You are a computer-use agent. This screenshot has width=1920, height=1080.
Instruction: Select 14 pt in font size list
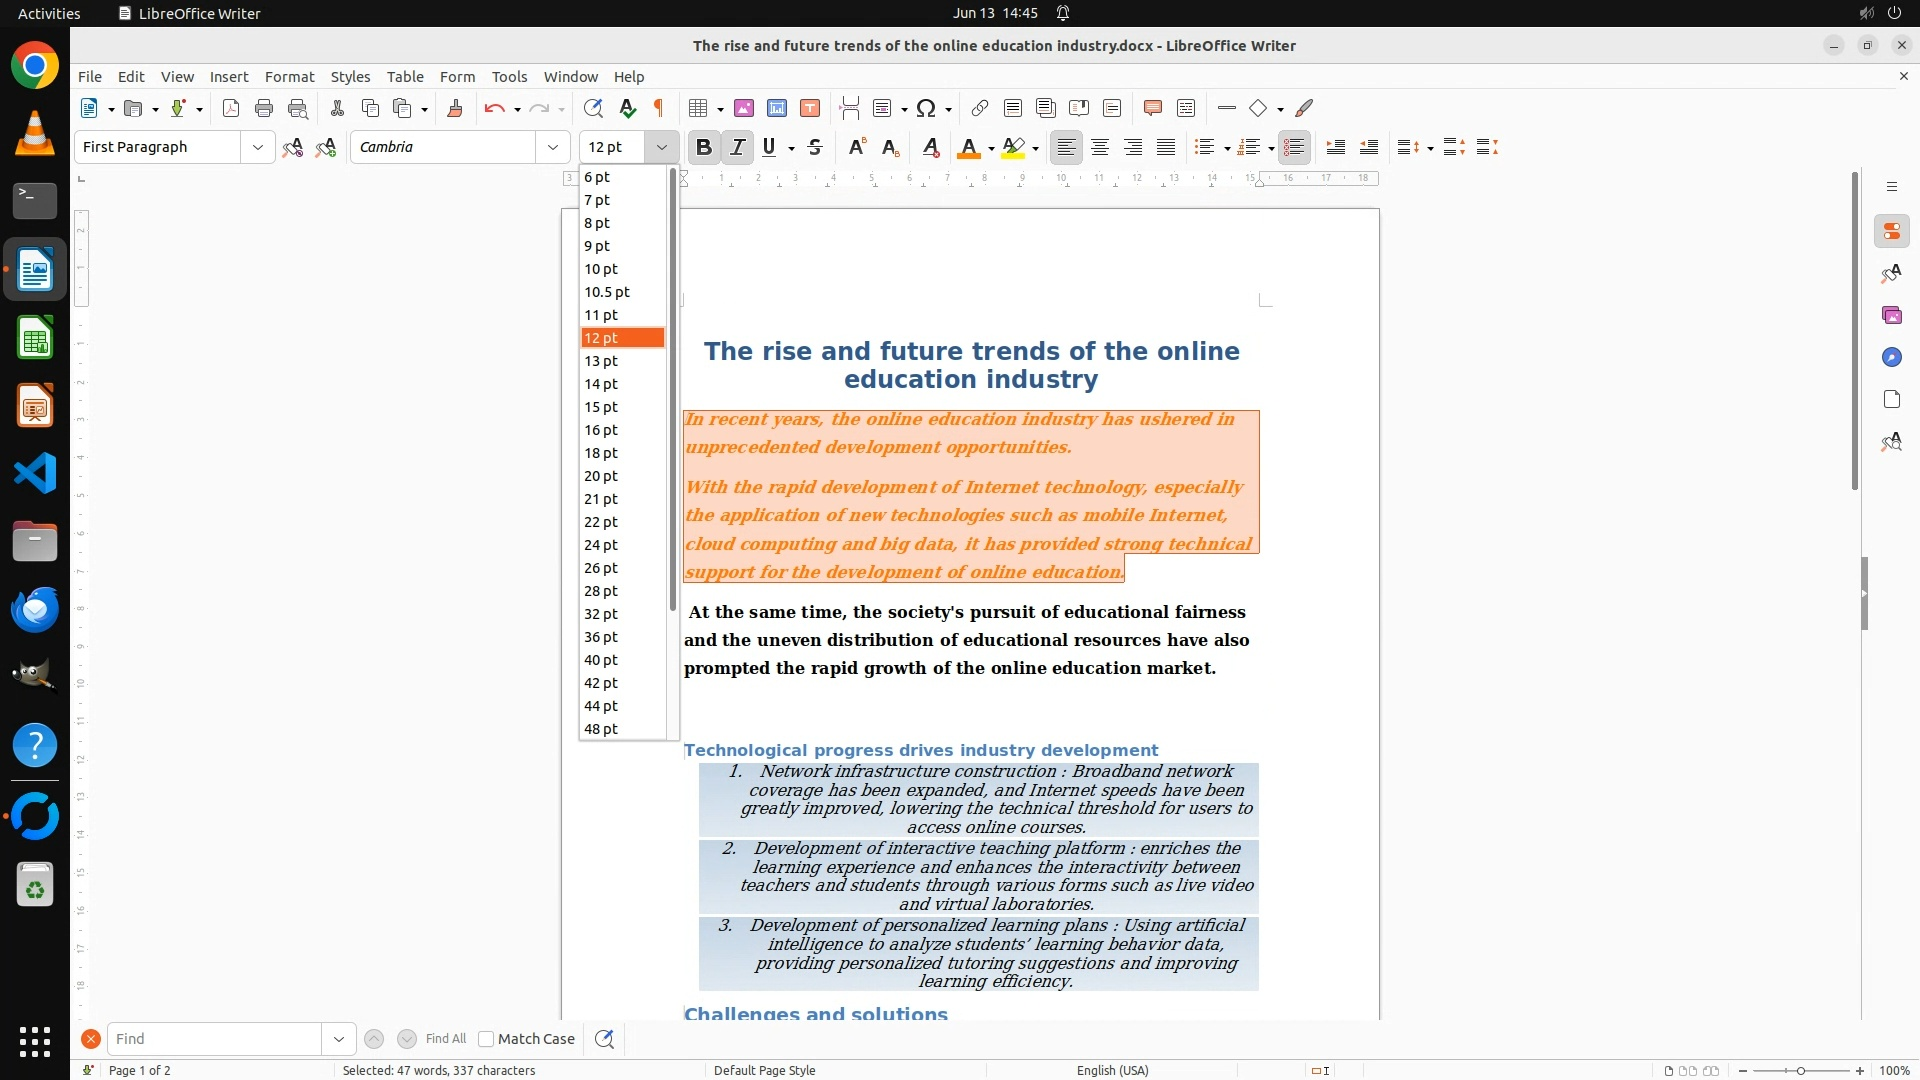coord(601,384)
